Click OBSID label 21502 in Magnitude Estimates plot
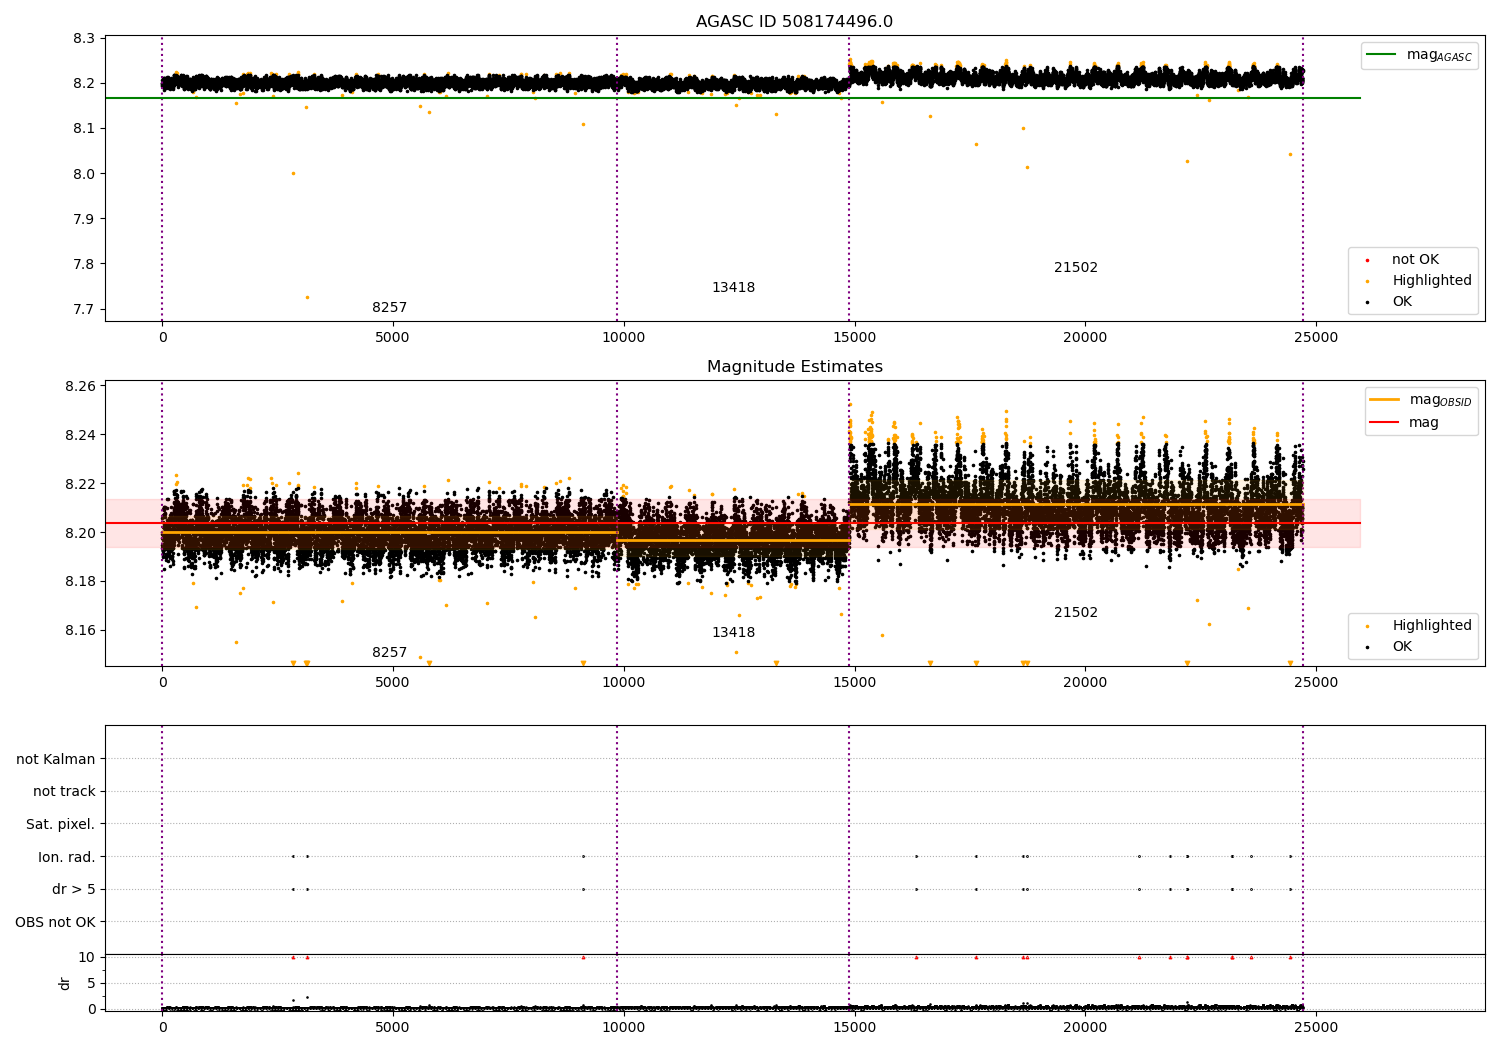This screenshot has width=1500, height=1050. coord(1076,613)
